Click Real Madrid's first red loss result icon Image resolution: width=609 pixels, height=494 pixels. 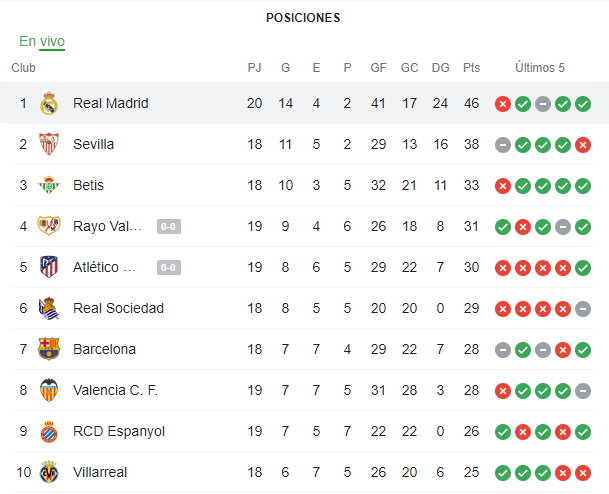point(503,103)
